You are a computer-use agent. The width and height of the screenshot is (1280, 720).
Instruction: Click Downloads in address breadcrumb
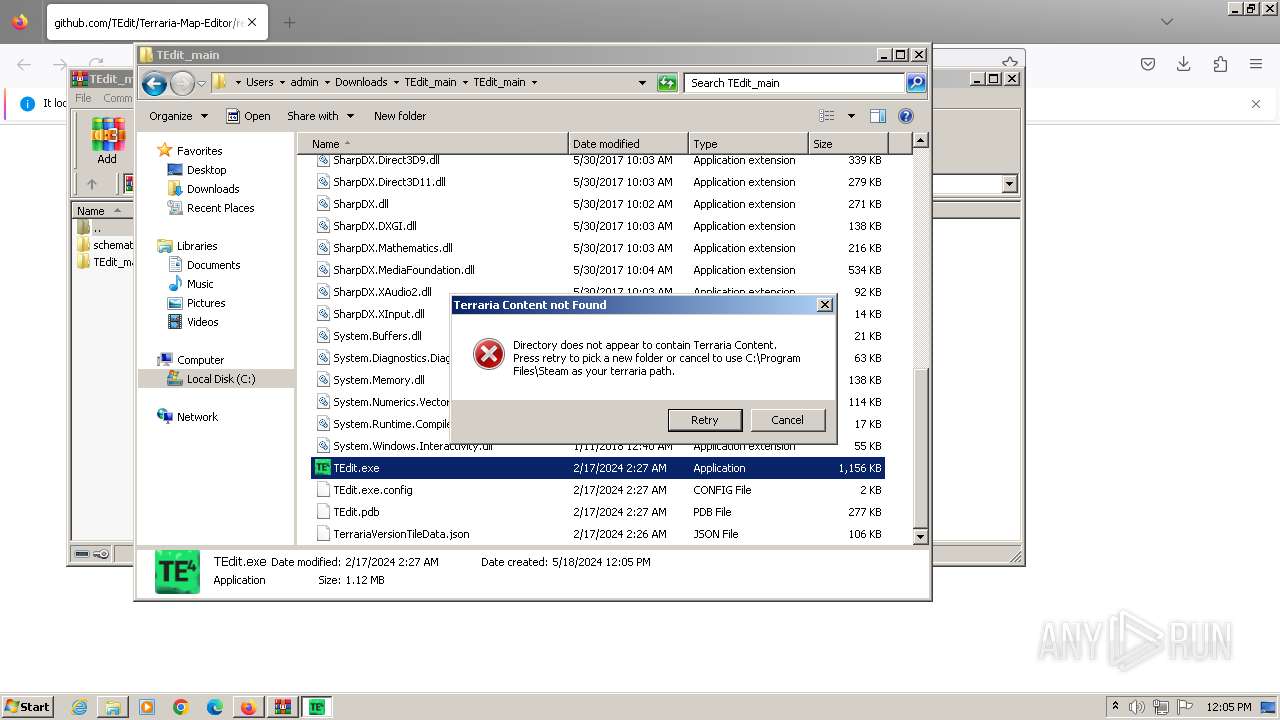coord(361,83)
